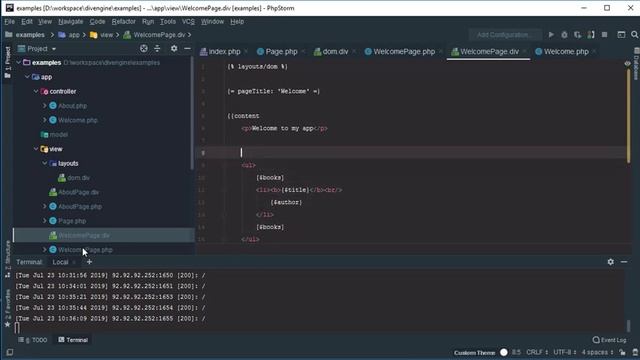Open the TODO tool window

pos(33,340)
